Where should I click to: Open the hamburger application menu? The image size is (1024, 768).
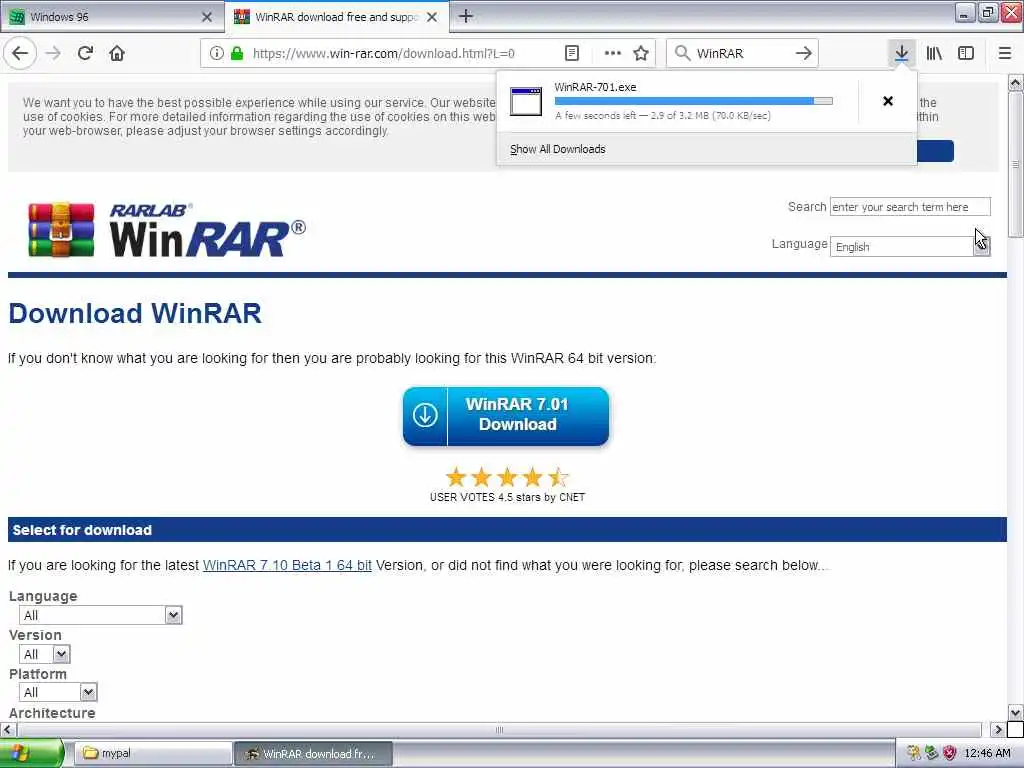[x=1005, y=53]
